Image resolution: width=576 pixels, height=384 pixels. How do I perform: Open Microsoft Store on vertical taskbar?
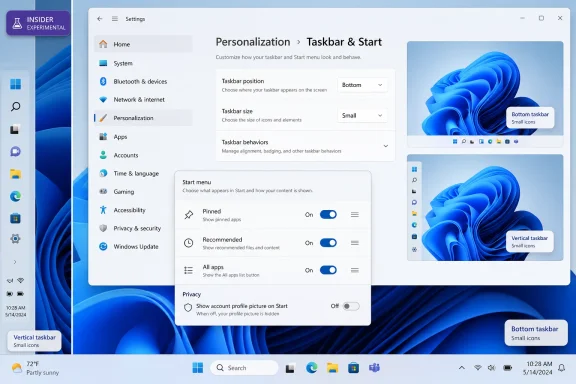[15, 219]
